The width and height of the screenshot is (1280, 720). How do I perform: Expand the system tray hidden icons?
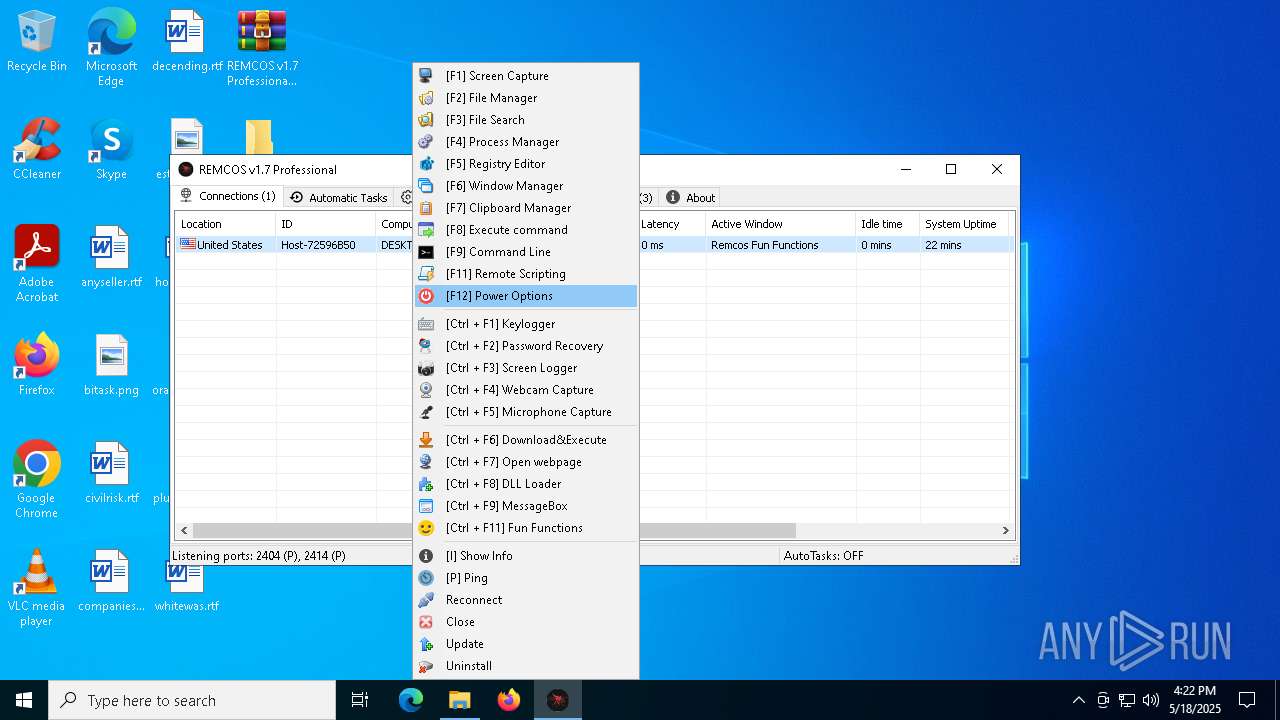[1078, 700]
